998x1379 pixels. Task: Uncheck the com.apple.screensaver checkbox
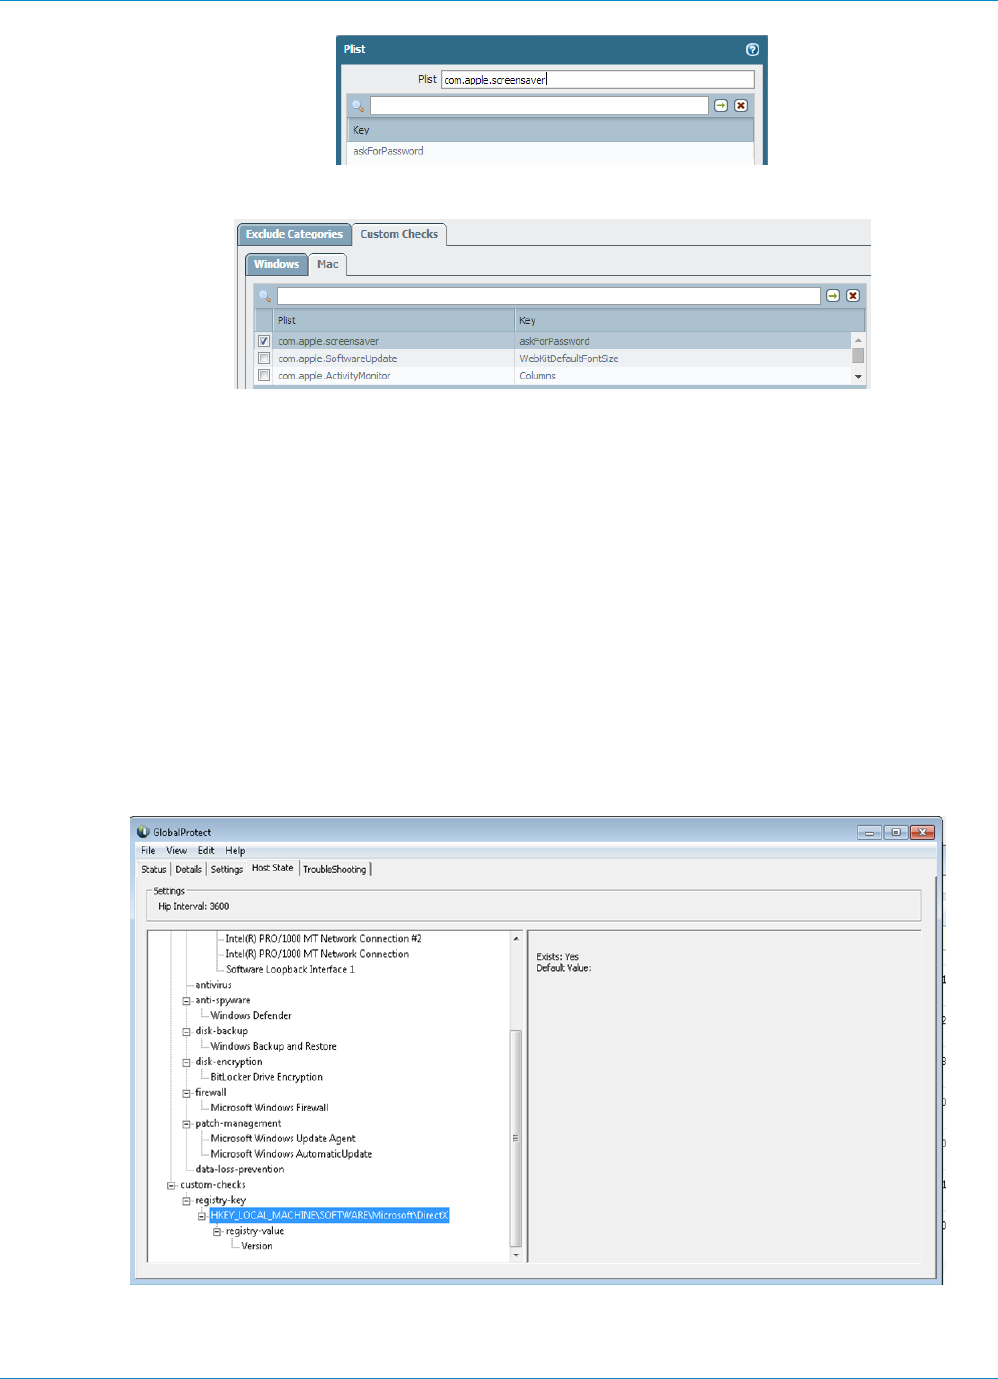point(264,341)
